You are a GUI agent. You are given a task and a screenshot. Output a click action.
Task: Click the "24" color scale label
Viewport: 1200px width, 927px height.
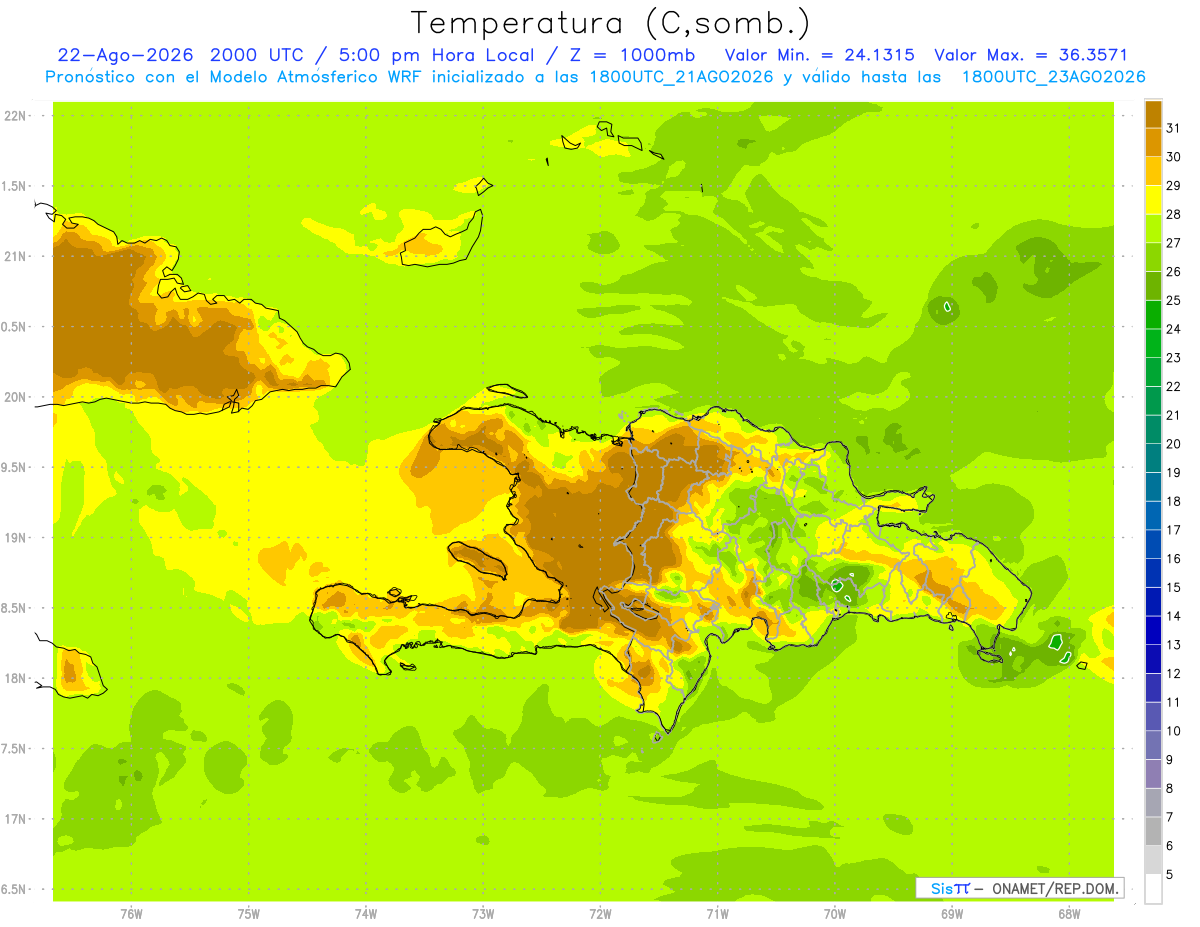(1174, 329)
